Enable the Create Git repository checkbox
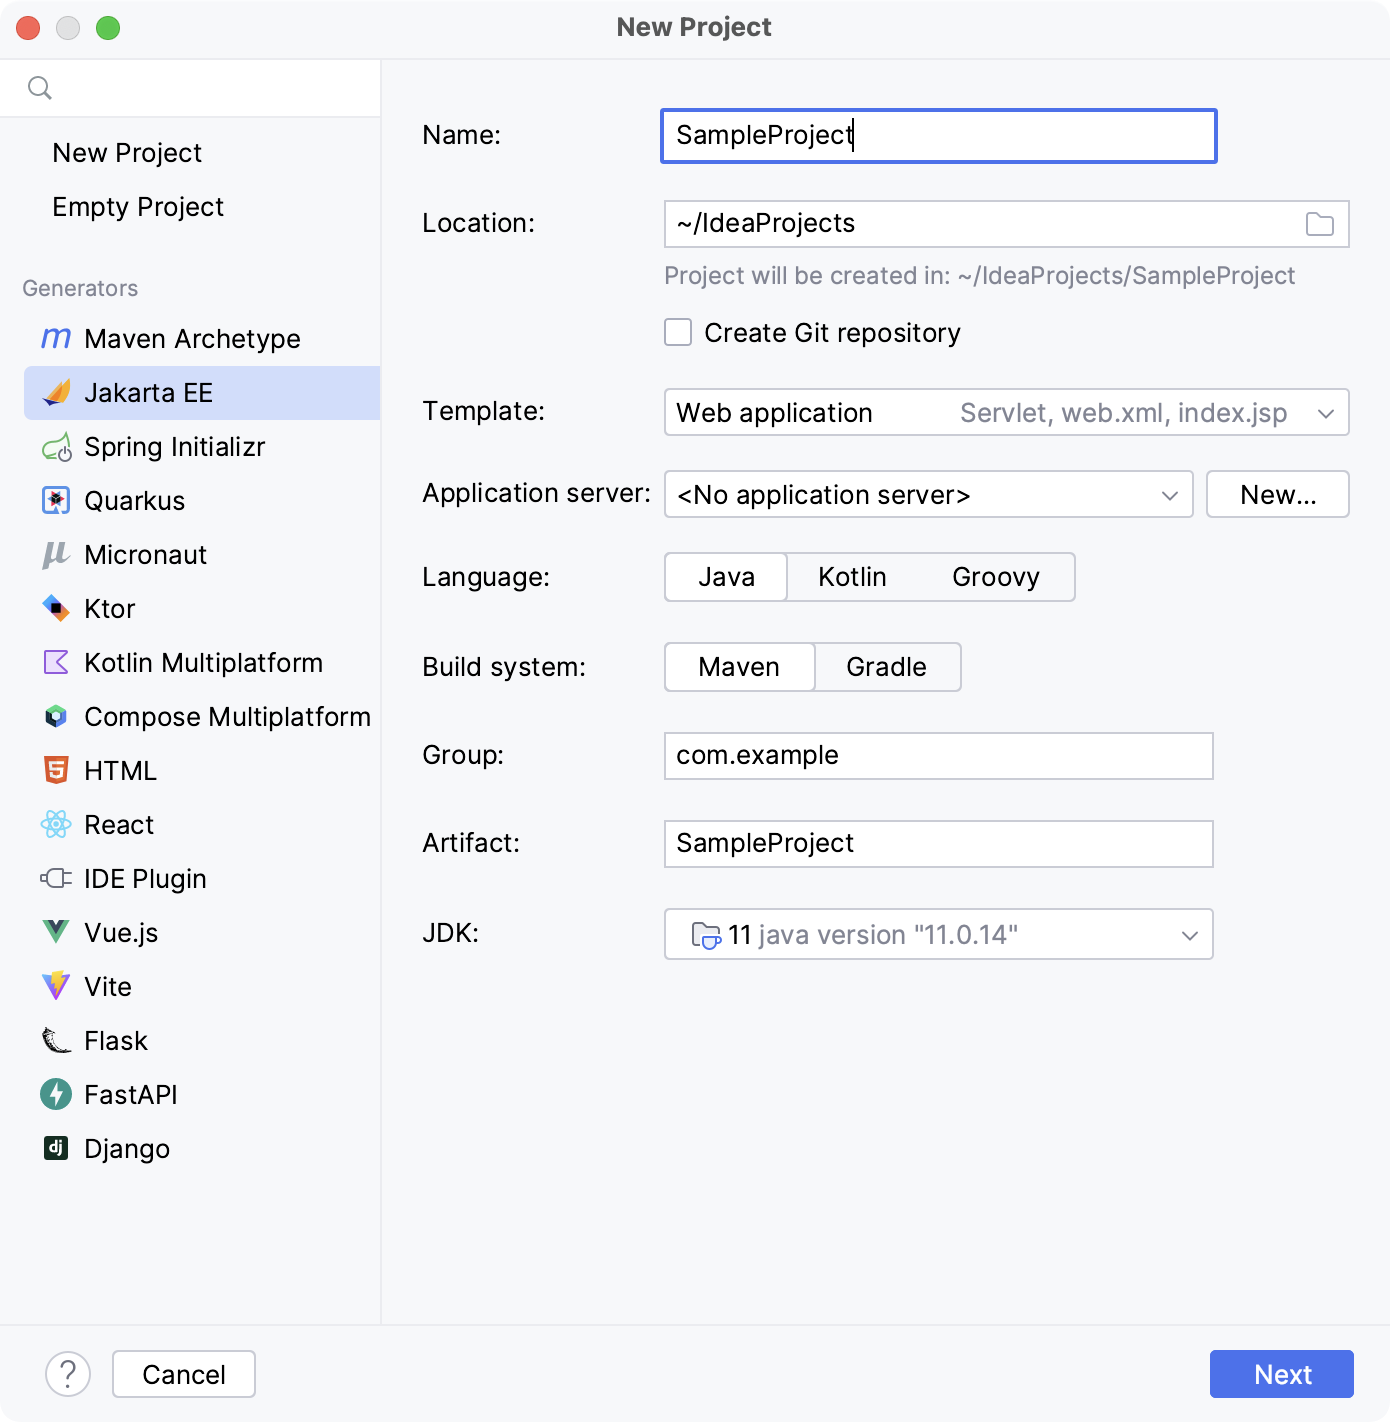Screen dimensions: 1390x1422 click(677, 332)
